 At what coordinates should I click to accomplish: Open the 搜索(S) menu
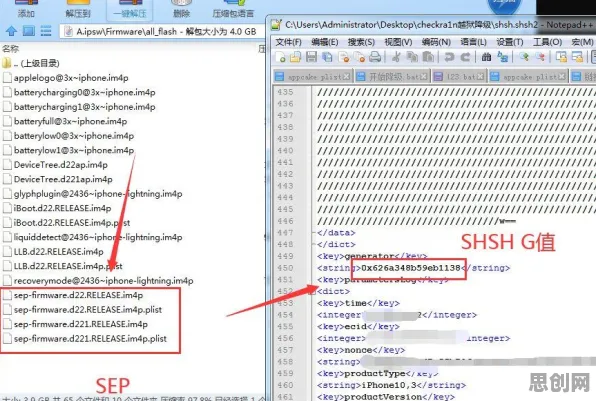pos(361,42)
